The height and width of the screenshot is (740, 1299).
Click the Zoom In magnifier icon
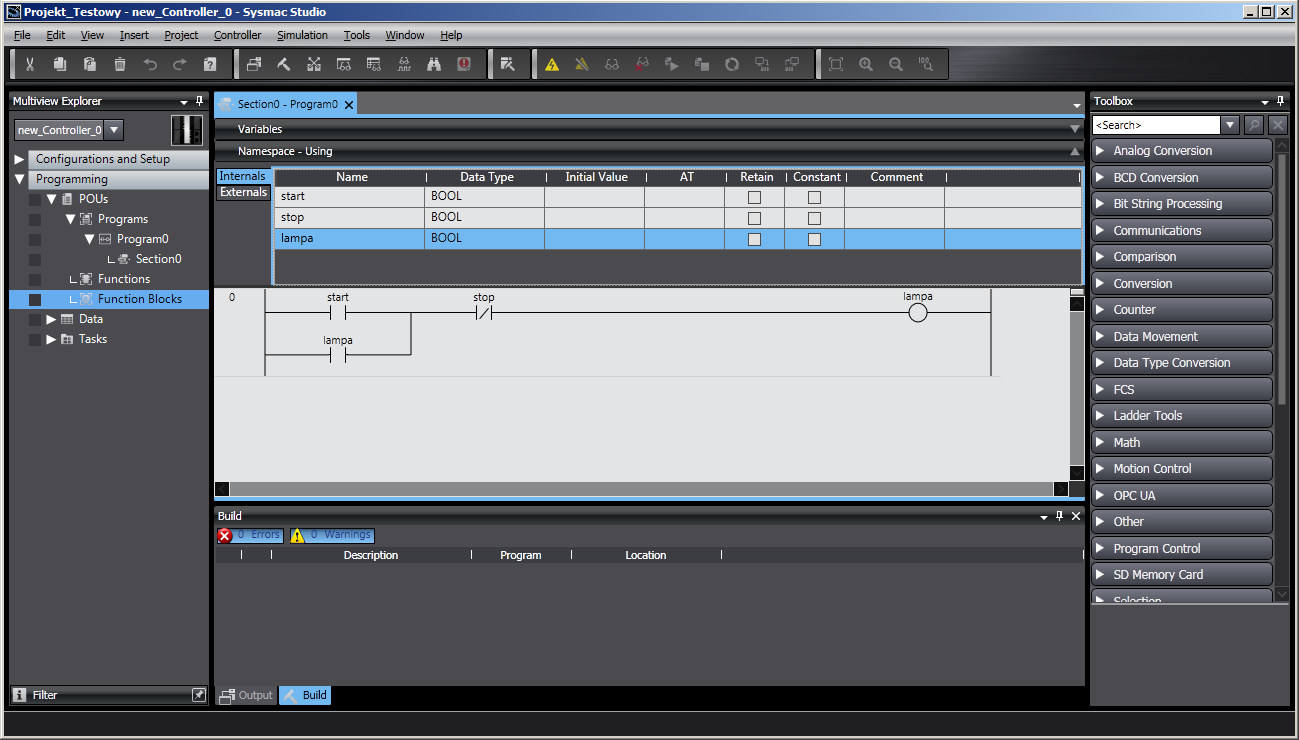[x=866, y=64]
